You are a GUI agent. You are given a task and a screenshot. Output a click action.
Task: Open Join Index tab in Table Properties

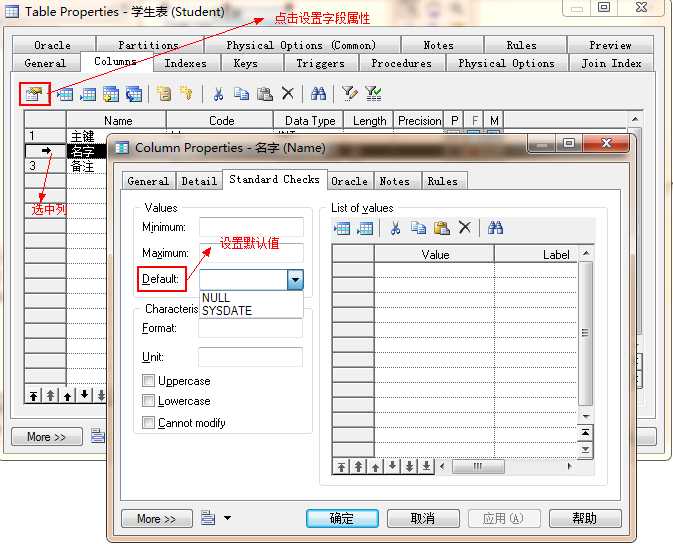point(611,63)
